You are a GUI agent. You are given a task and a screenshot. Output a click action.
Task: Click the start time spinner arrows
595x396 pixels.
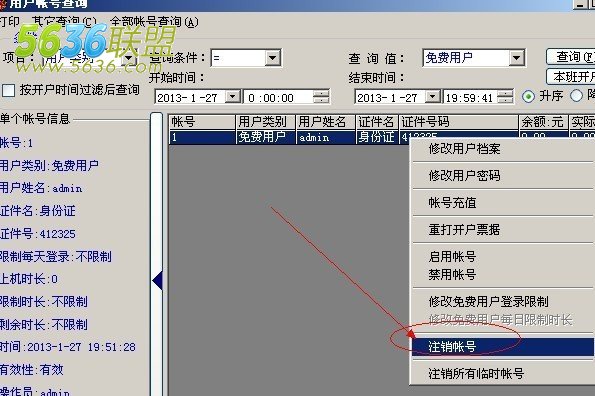tap(321, 97)
